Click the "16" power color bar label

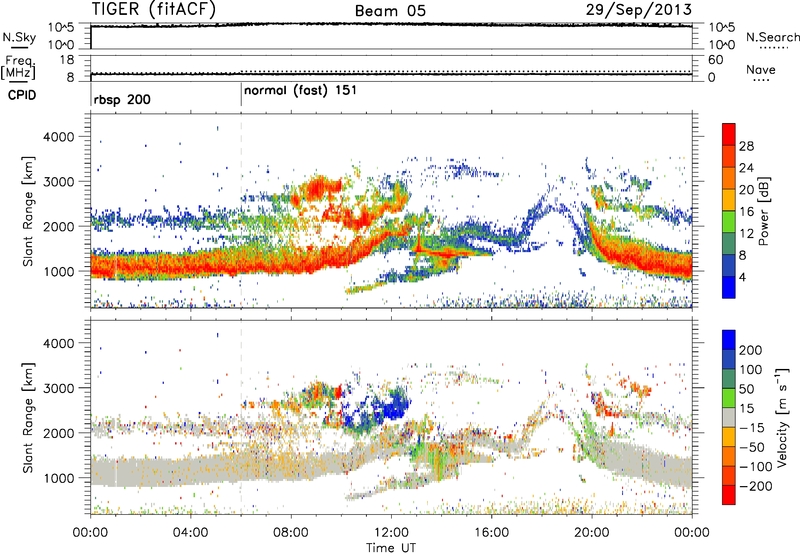746,212
